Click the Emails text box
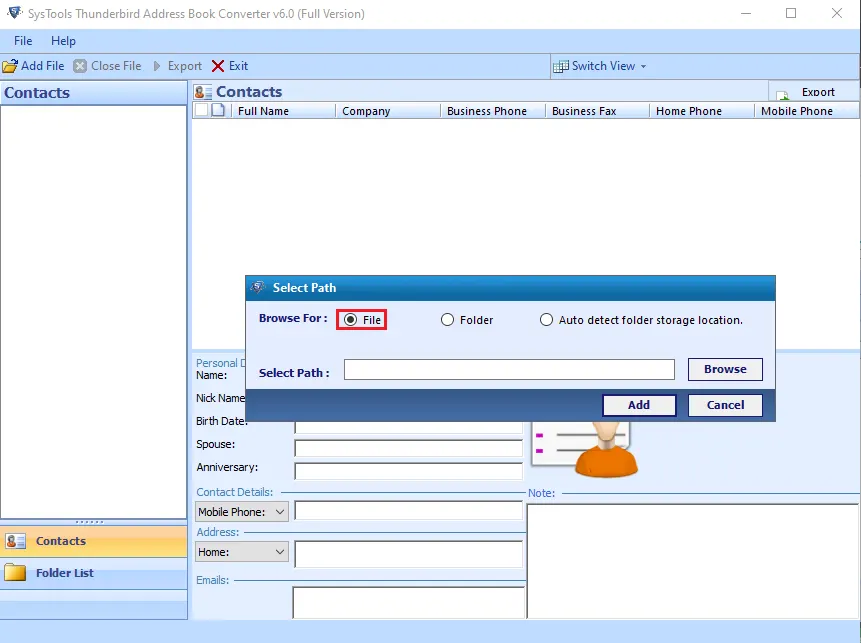The image size is (861, 643). pos(408,602)
